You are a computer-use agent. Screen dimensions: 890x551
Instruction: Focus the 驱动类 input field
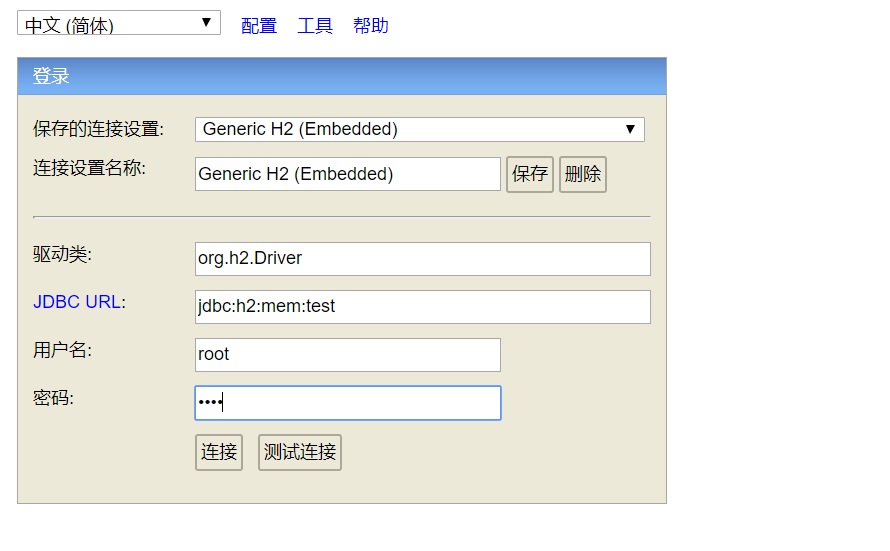coord(422,259)
